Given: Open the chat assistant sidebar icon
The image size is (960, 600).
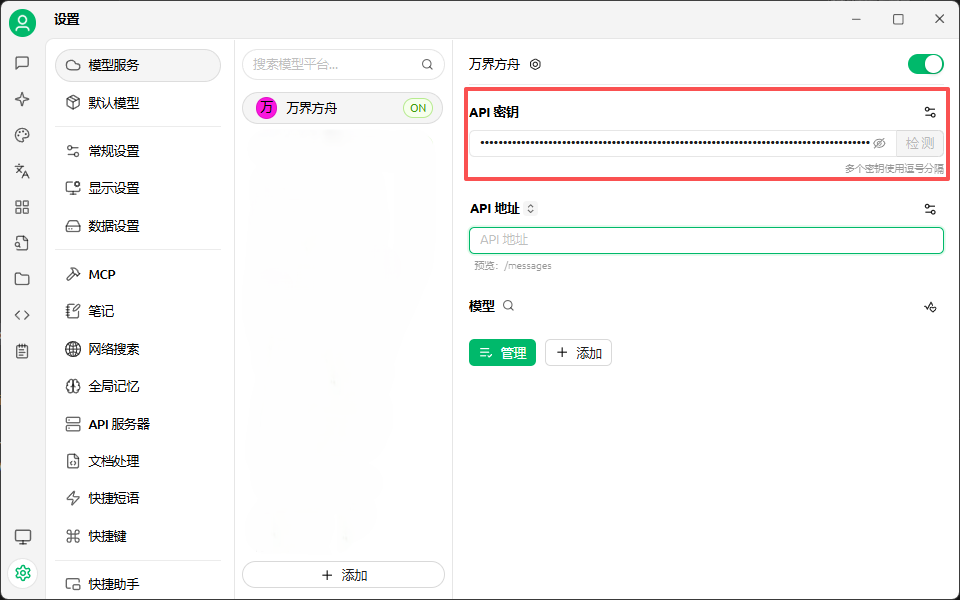Looking at the screenshot, I should pyautogui.click(x=22, y=63).
